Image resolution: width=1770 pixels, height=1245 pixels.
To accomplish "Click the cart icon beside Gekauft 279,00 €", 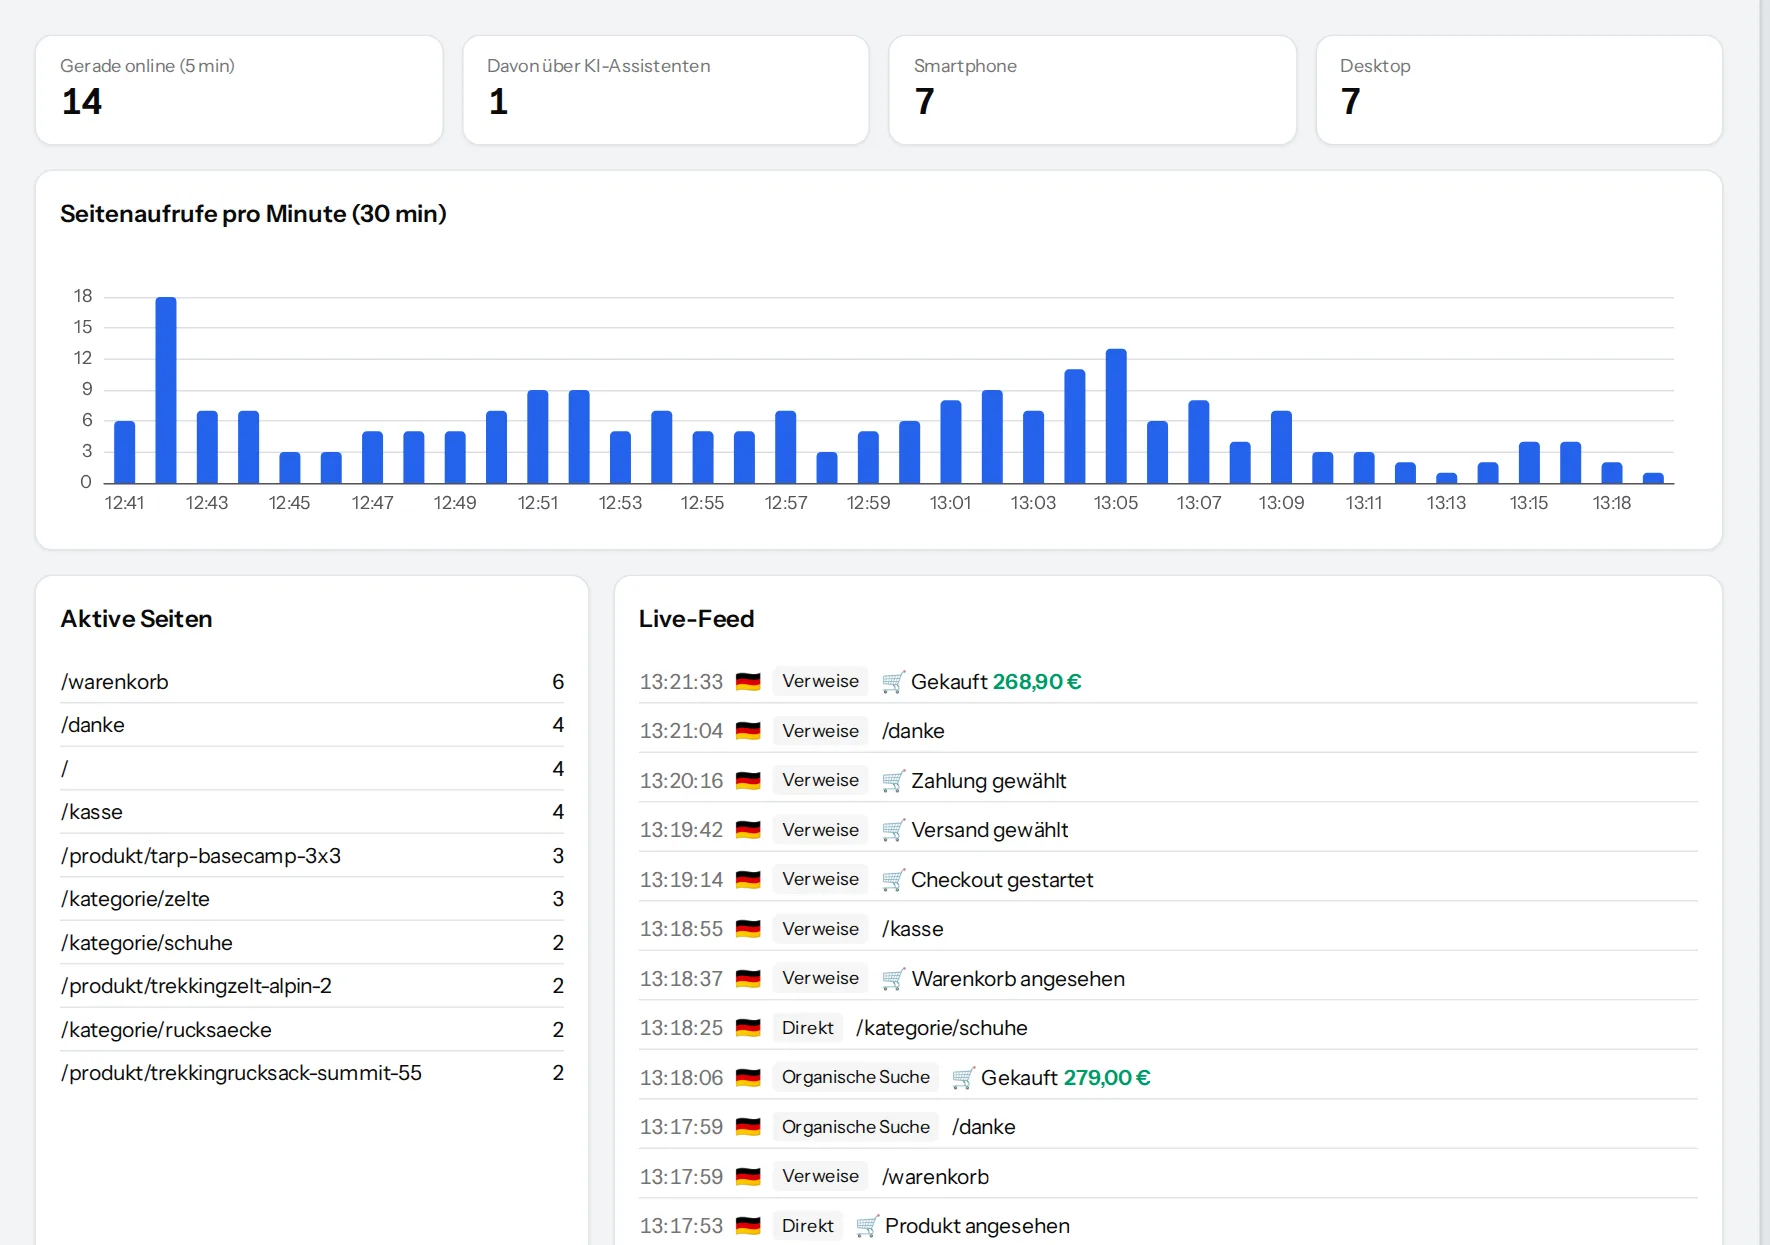I will (963, 1078).
